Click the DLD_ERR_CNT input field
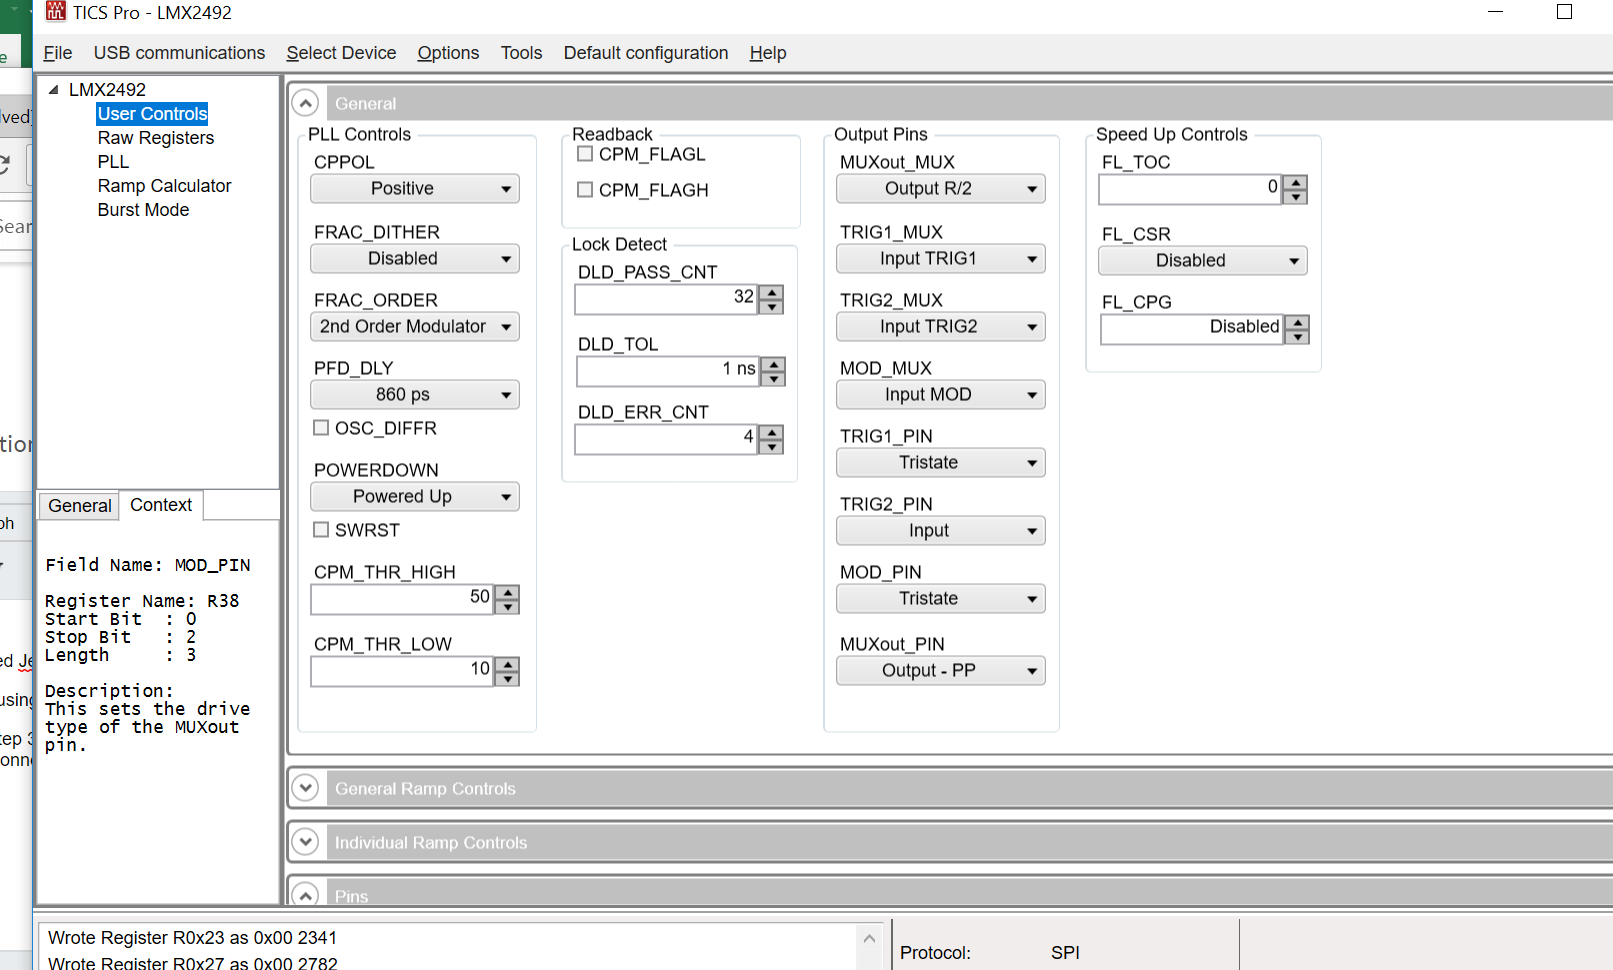This screenshot has width=1613, height=970. click(x=666, y=440)
